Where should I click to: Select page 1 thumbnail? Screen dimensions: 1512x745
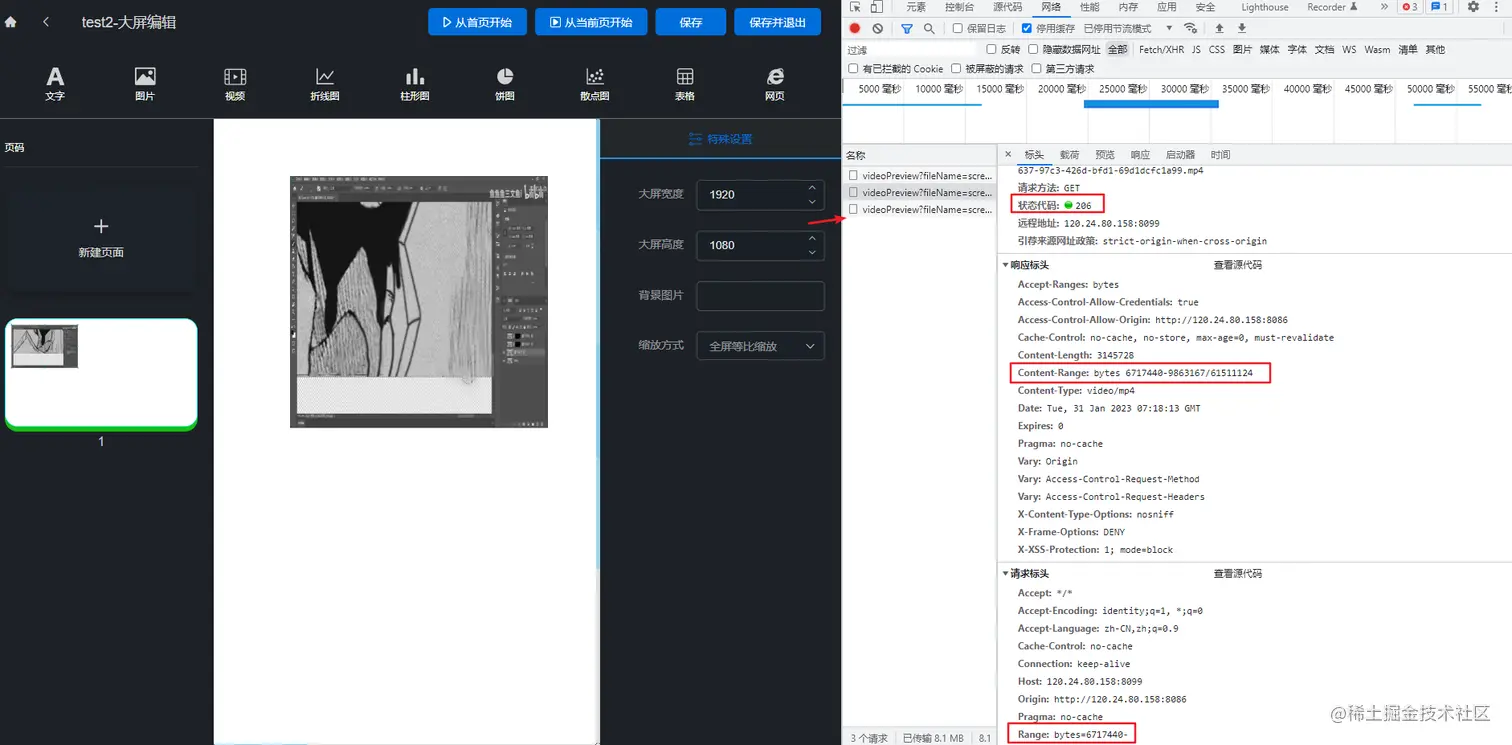101,373
